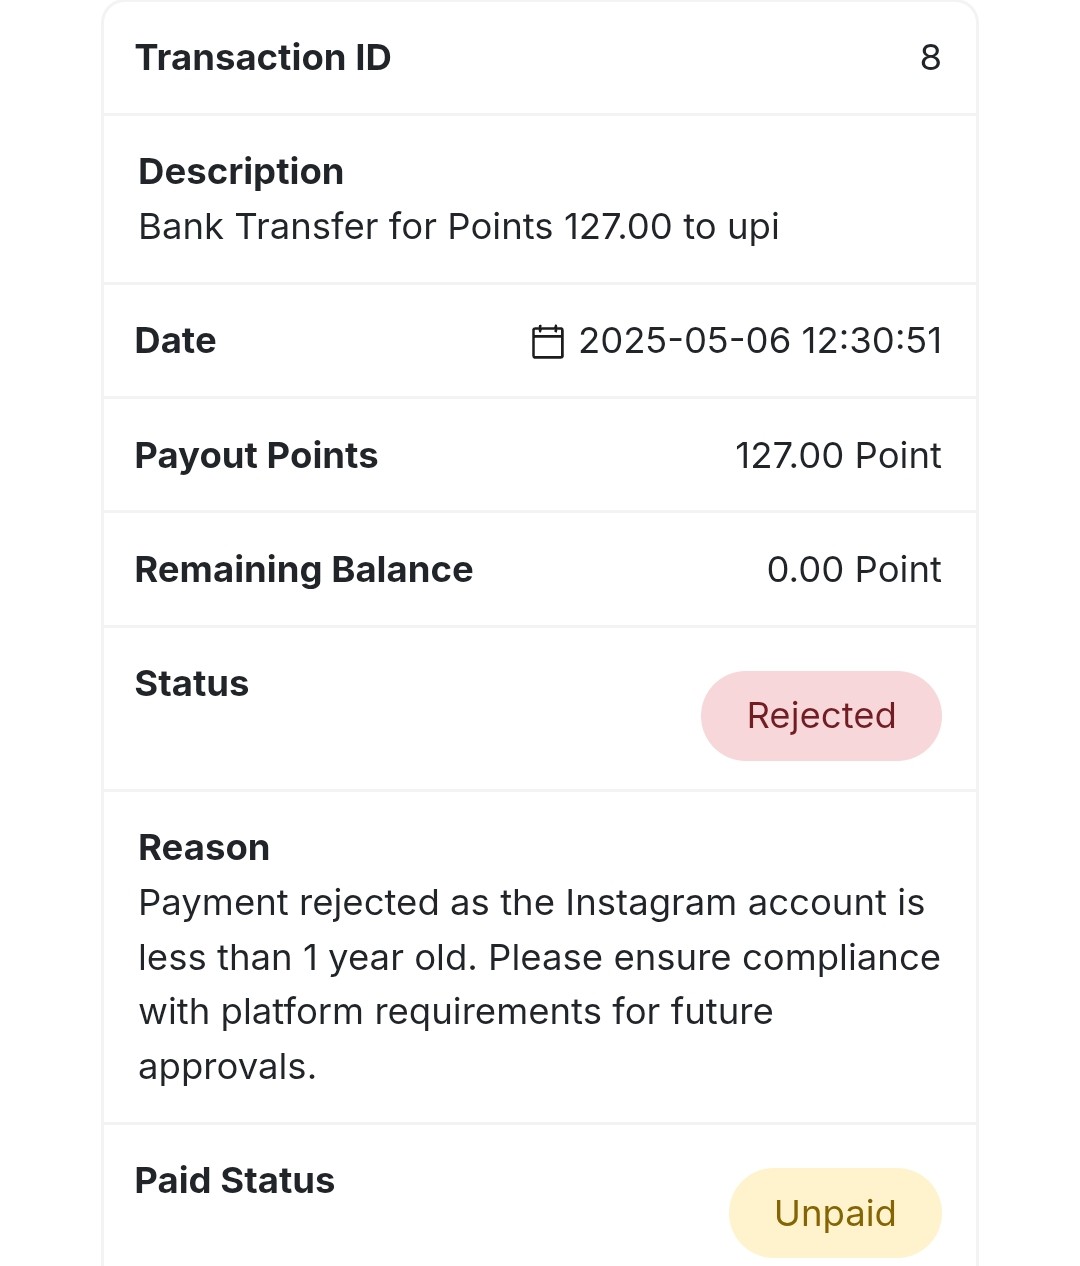
Task: Click the Paid Status label
Action: 235,1181
